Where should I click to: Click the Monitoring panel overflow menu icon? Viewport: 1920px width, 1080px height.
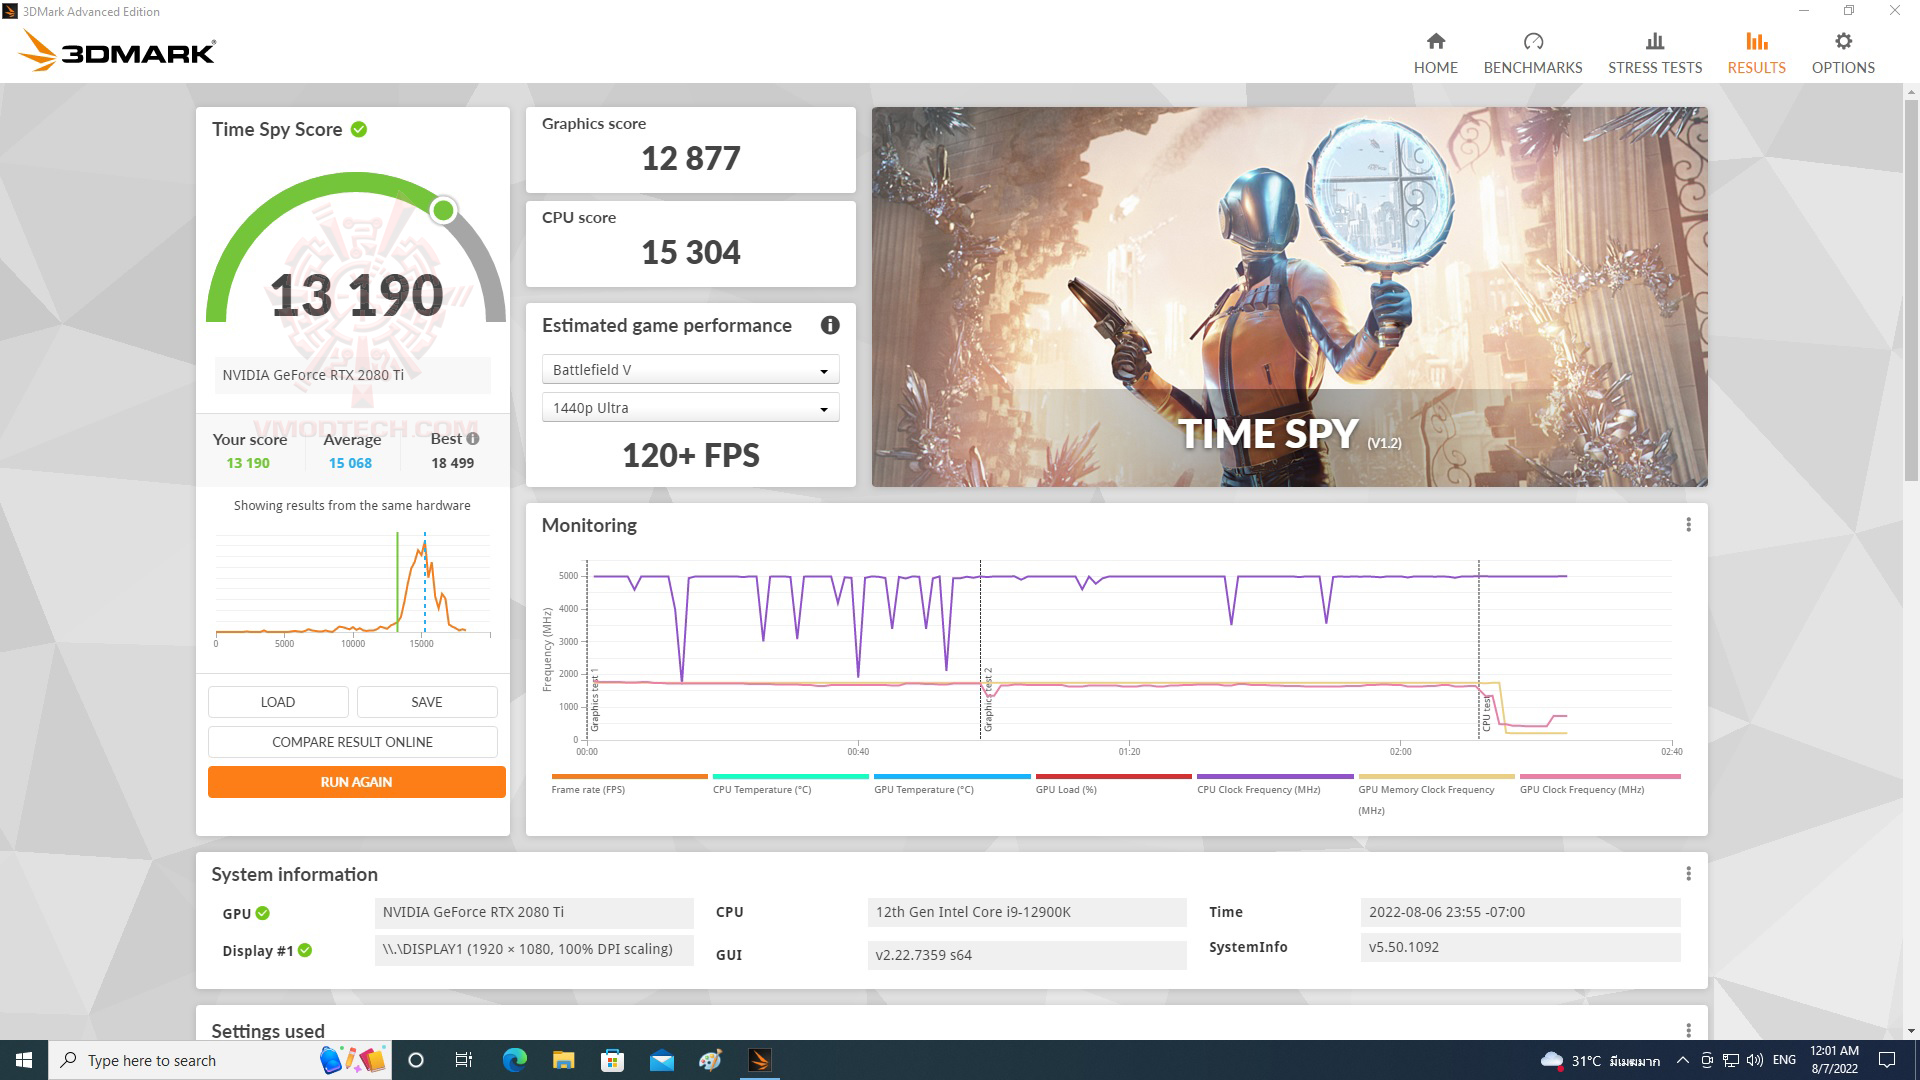[1689, 525]
